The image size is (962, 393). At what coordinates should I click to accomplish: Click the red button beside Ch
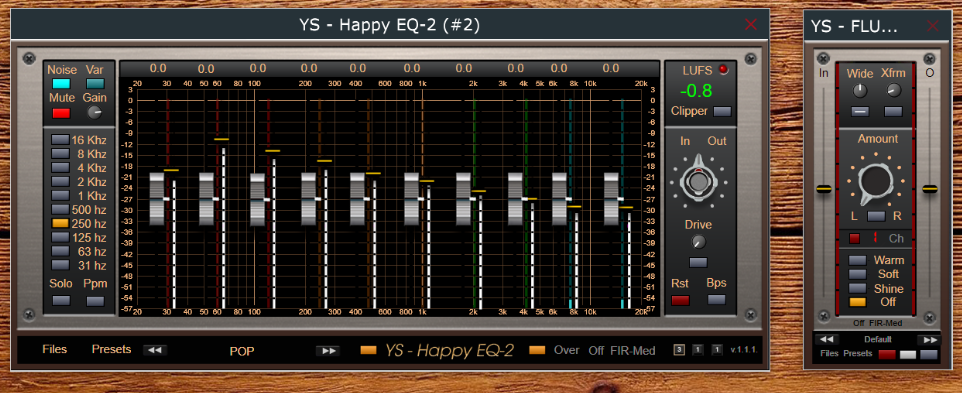point(855,238)
